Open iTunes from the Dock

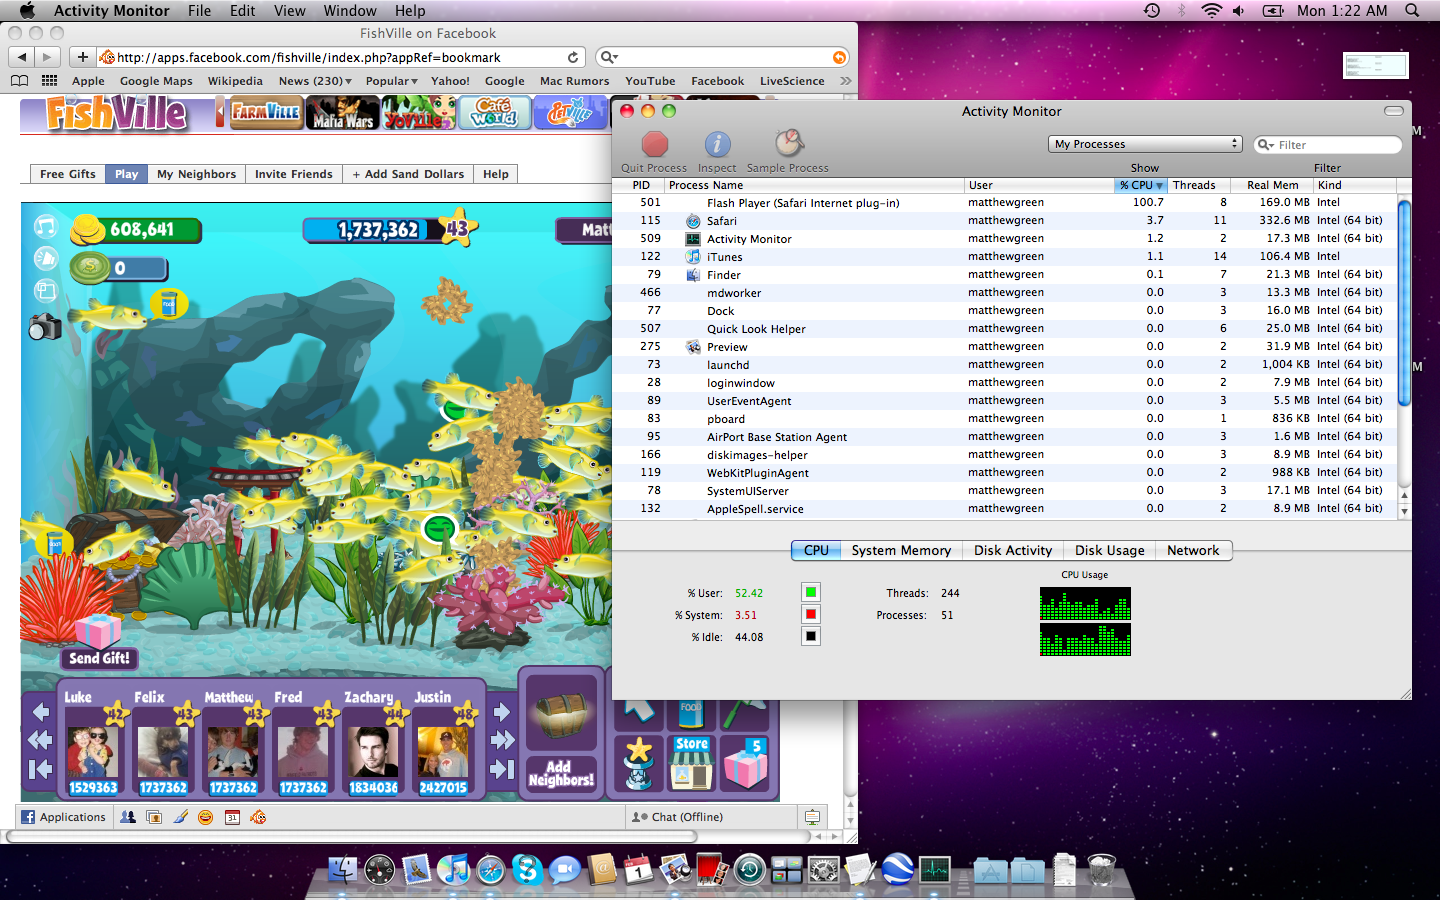[454, 870]
